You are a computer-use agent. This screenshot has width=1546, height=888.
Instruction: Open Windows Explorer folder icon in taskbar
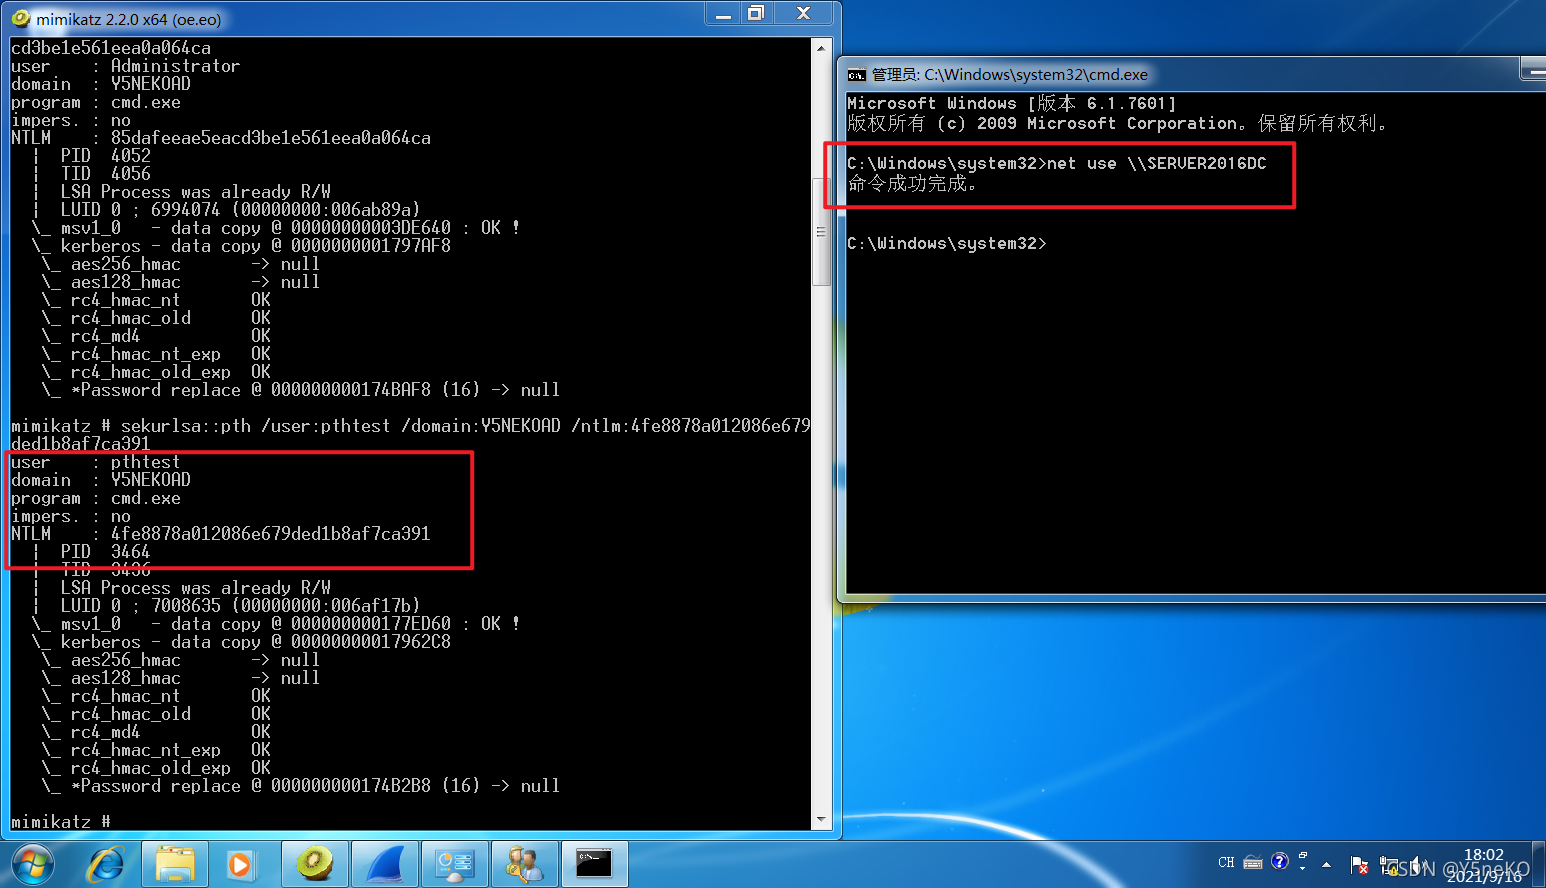click(x=175, y=864)
